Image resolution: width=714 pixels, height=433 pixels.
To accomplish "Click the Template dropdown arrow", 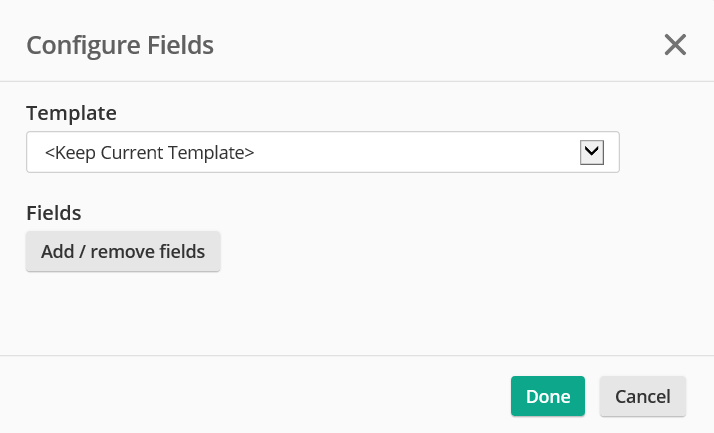I will [591, 152].
